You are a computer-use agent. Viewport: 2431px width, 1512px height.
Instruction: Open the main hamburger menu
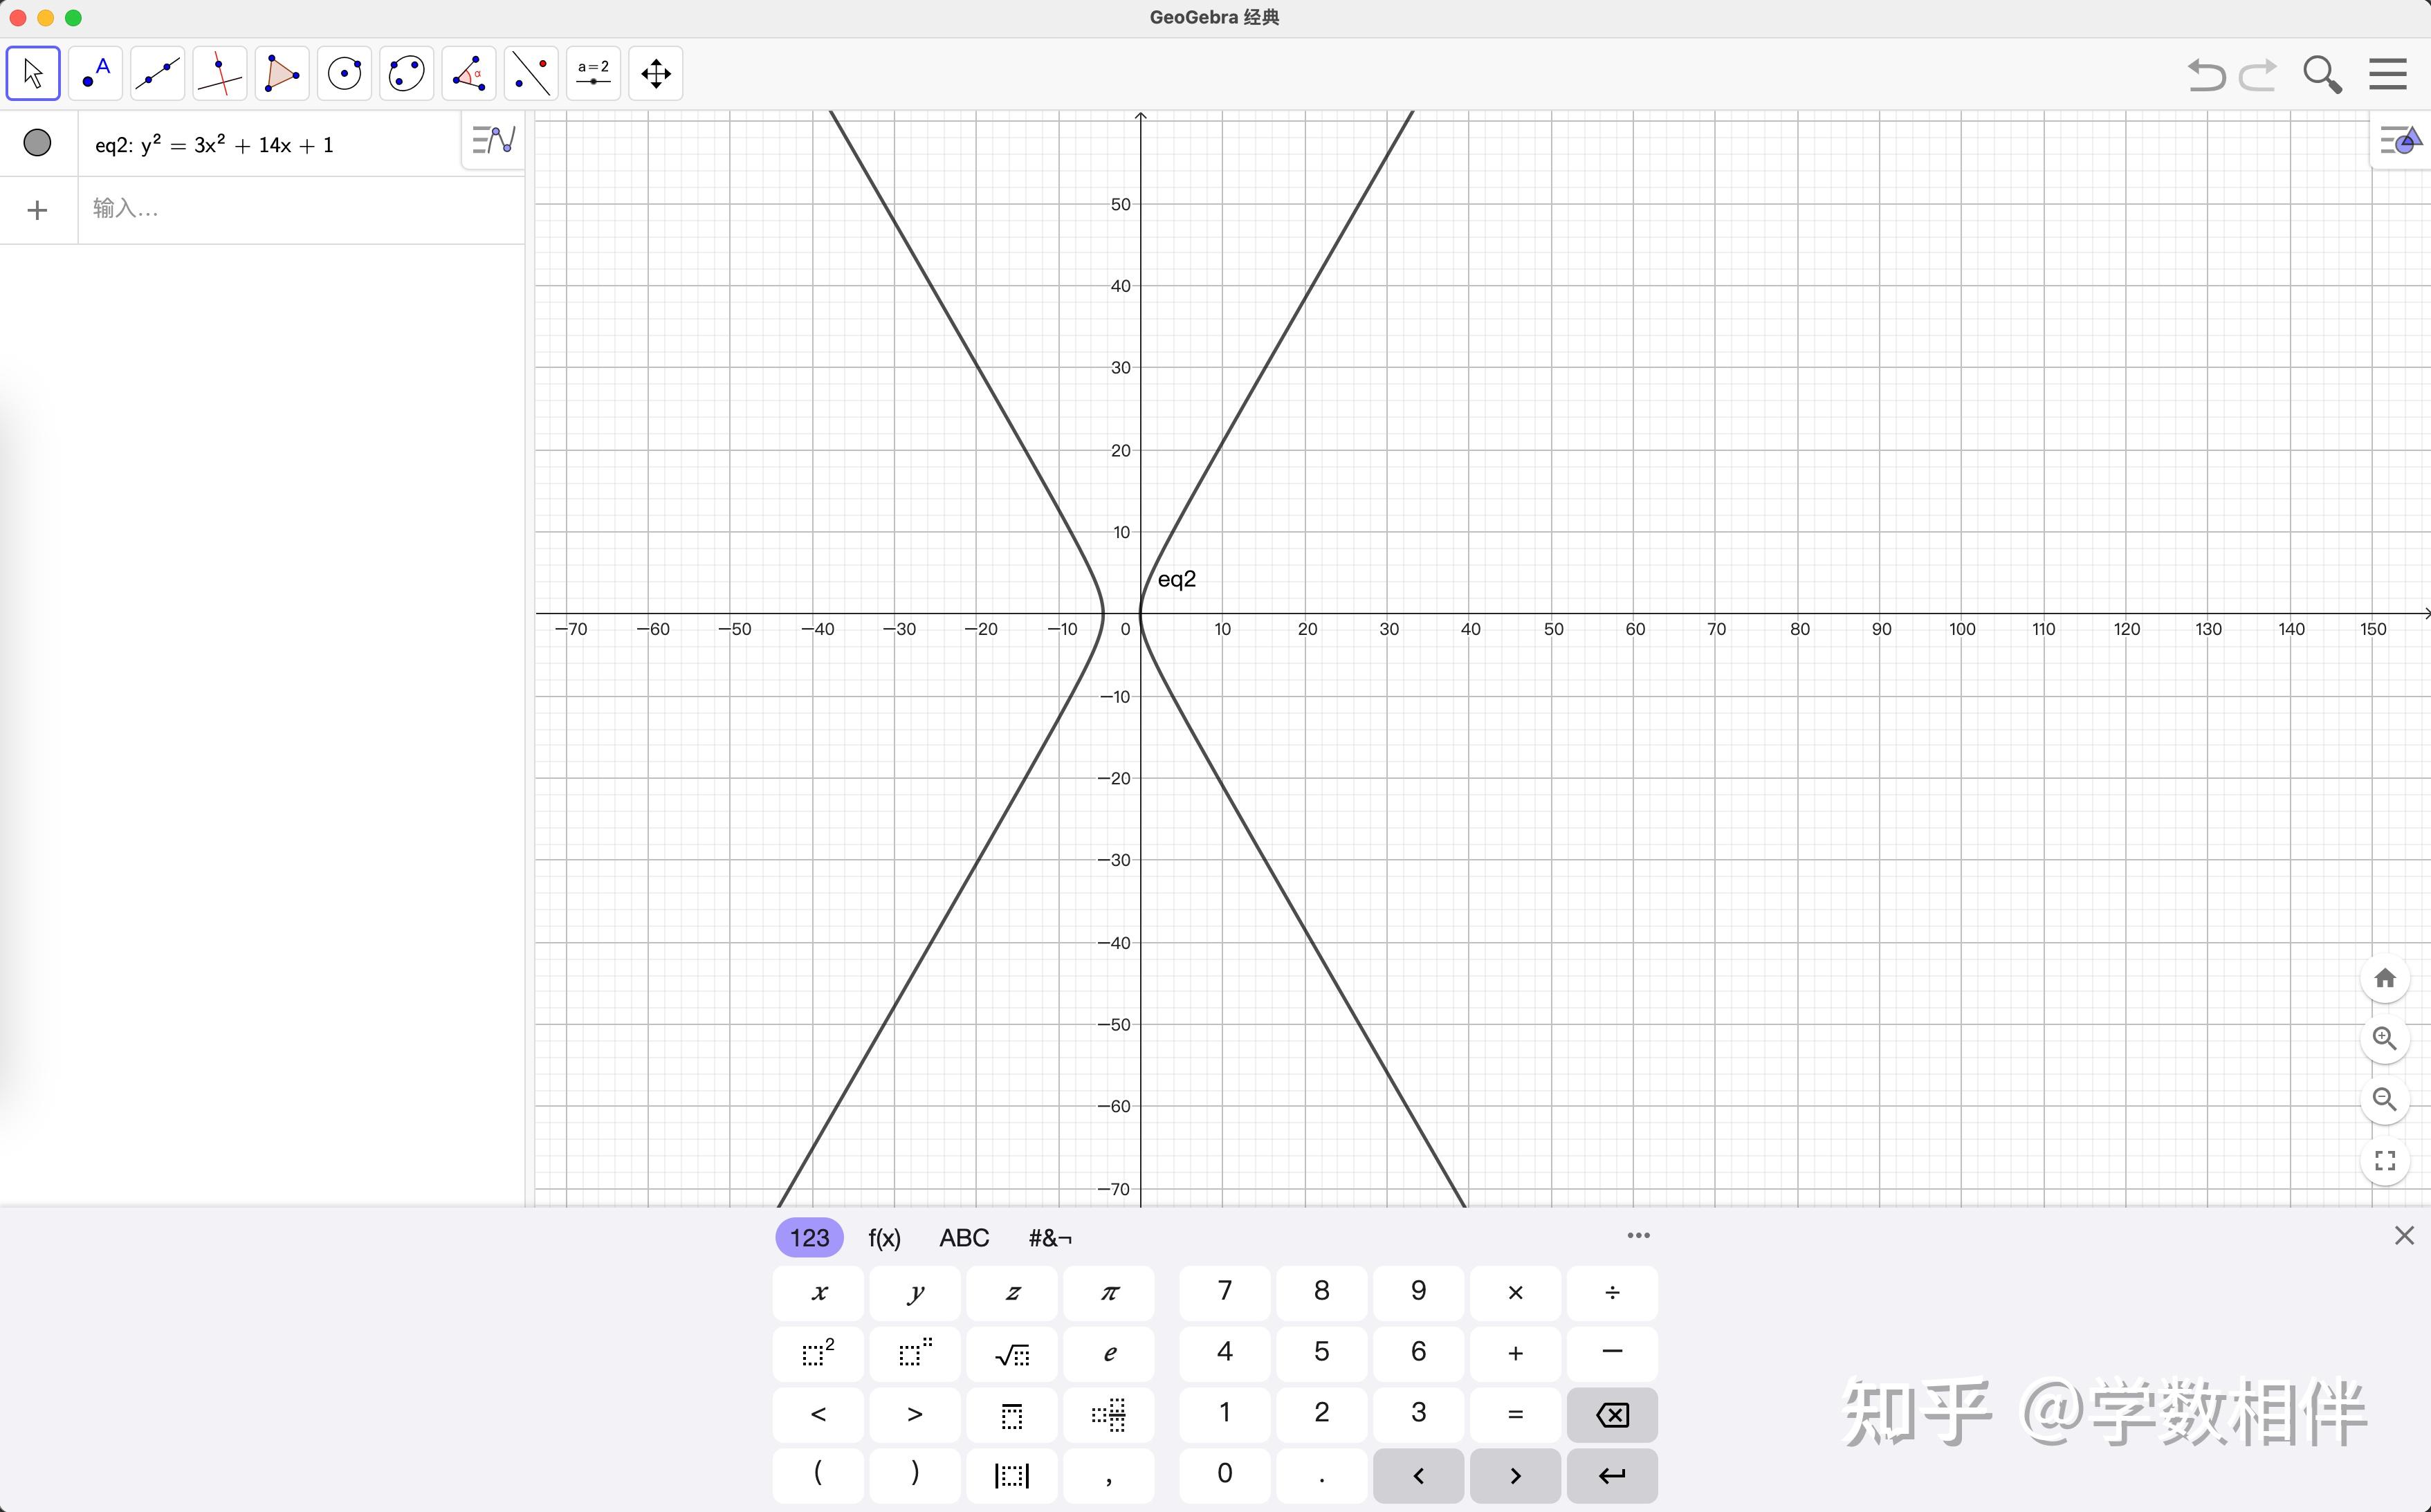click(2387, 74)
